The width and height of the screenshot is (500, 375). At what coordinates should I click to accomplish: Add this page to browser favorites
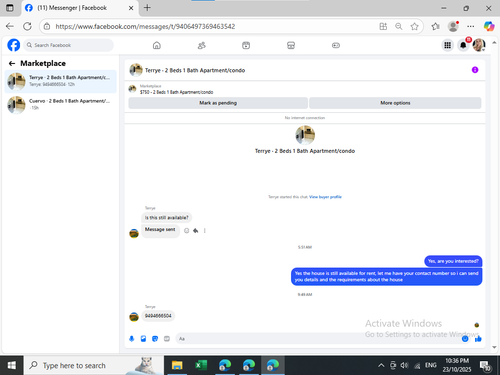(414, 26)
